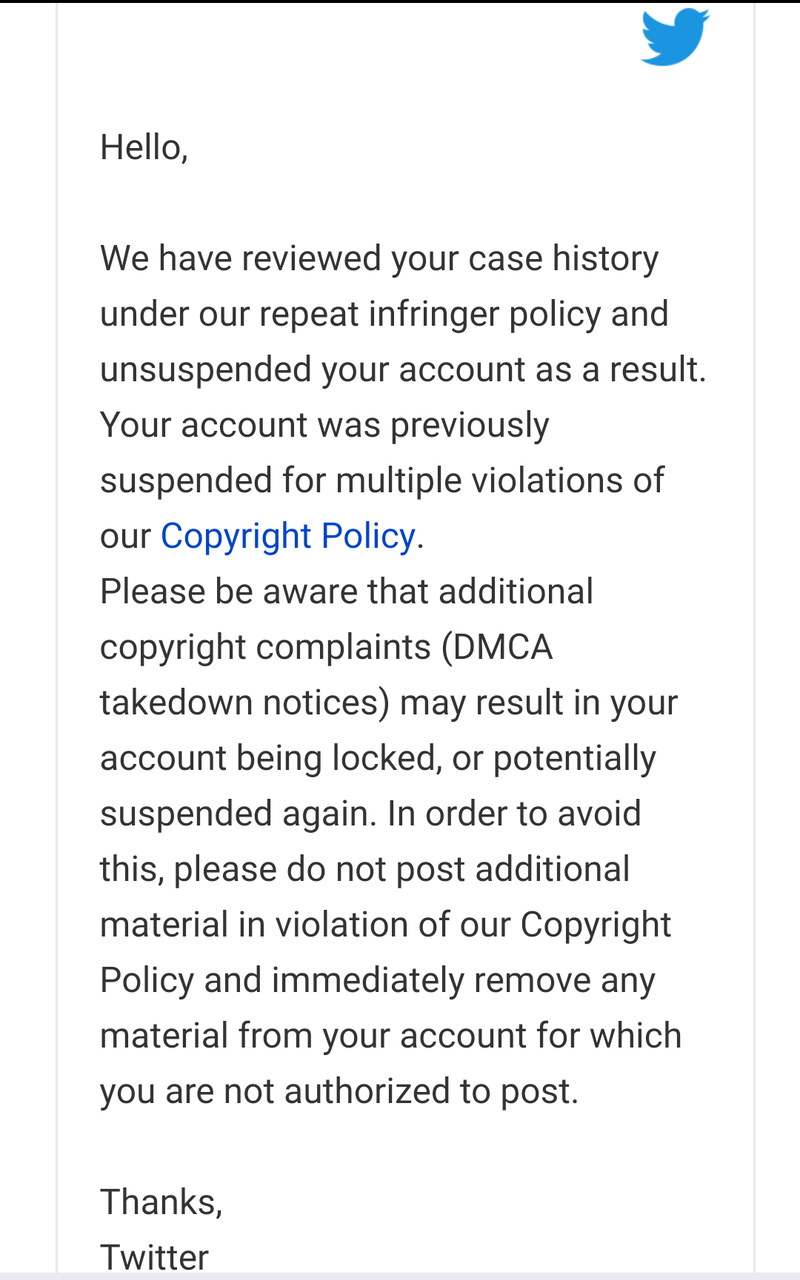Click the line "We have reviewed your case history"
The width and height of the screenshot is (800, 1280).
[x=379, y=259]
